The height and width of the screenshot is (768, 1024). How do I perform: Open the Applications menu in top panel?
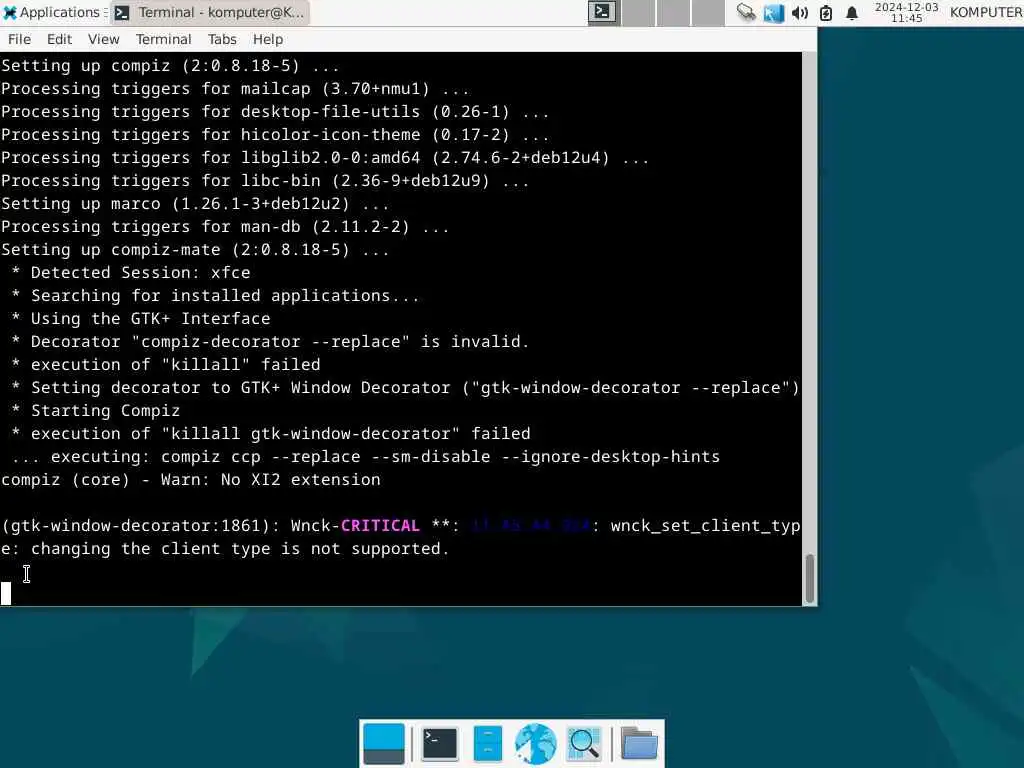[54, 12]
